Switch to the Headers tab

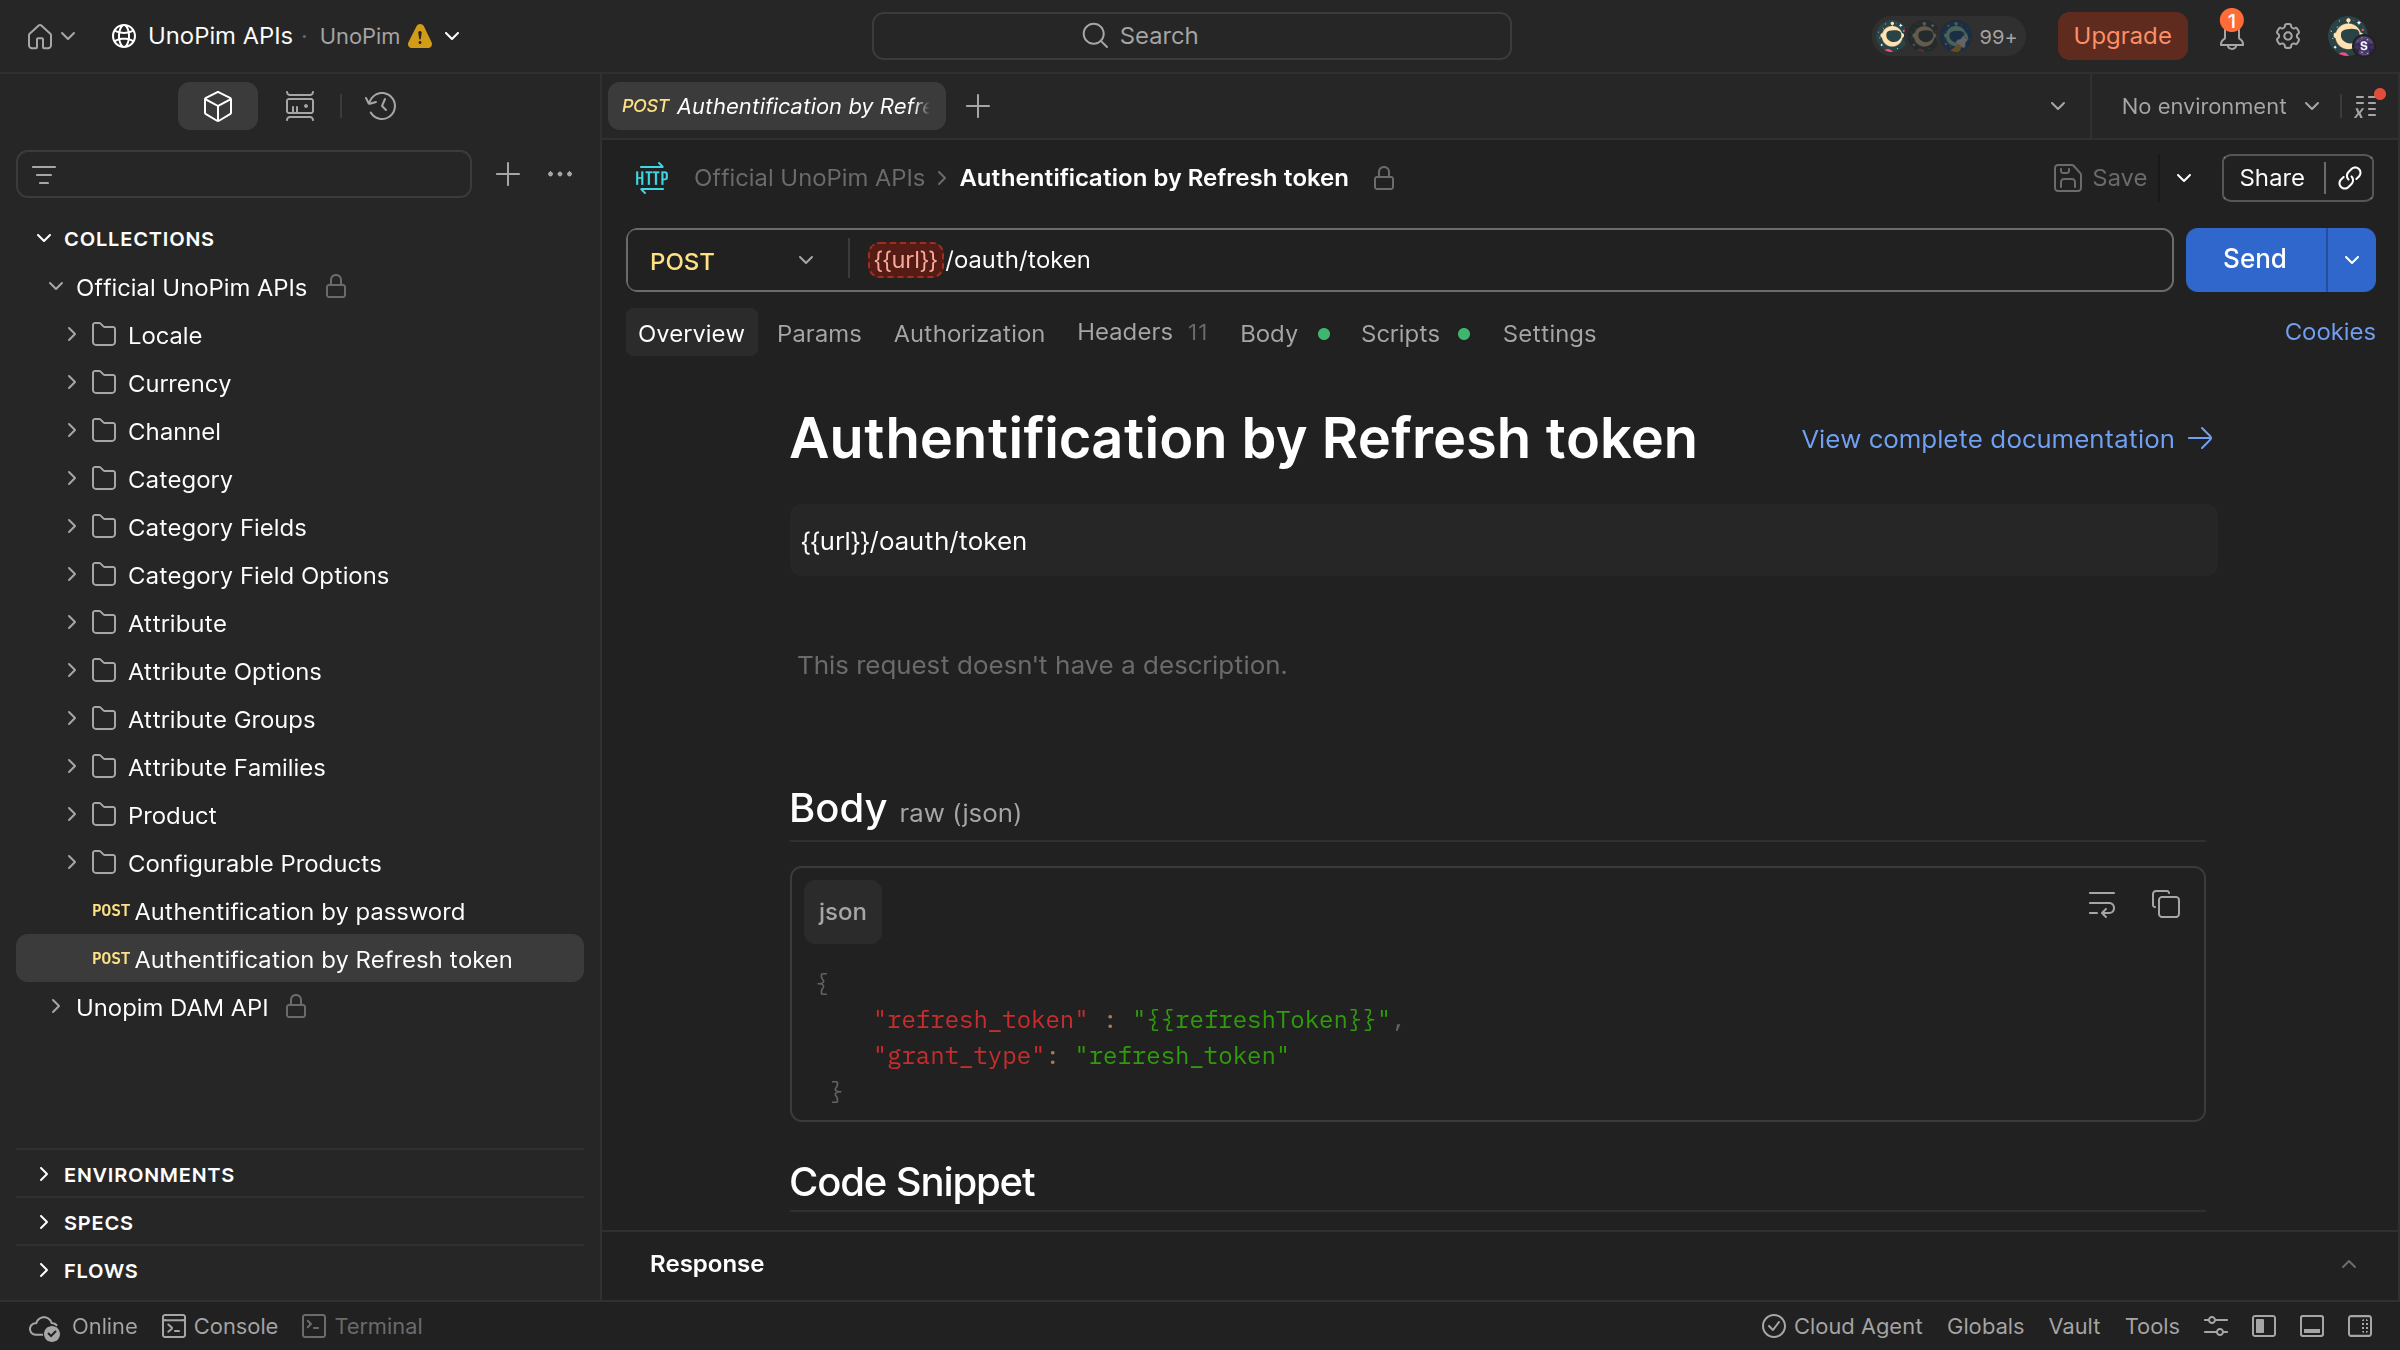pos(1142,332)
